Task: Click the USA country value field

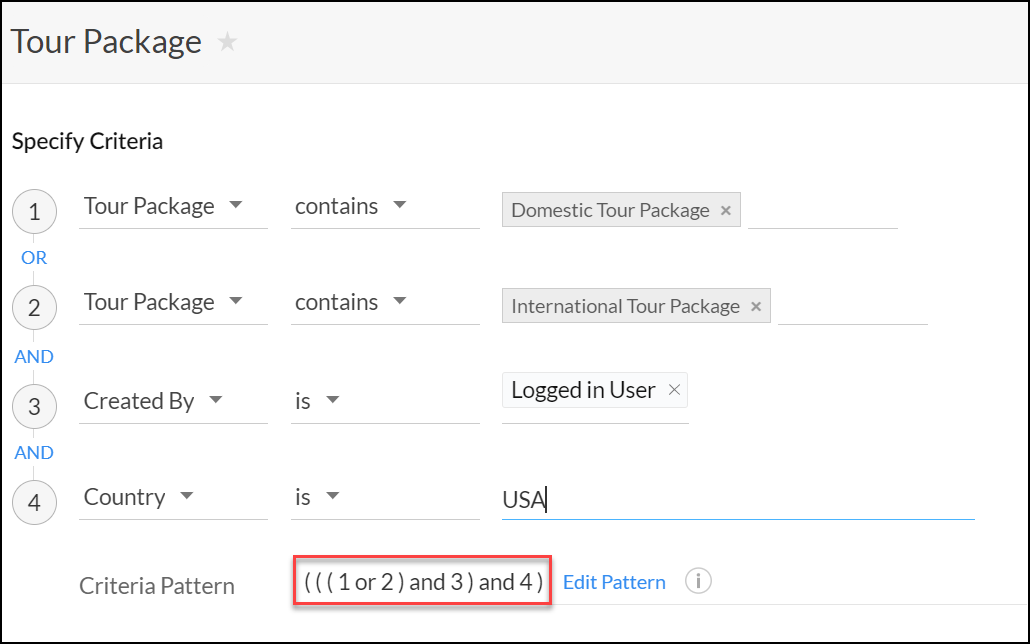Action: click(x=737, y=499)
